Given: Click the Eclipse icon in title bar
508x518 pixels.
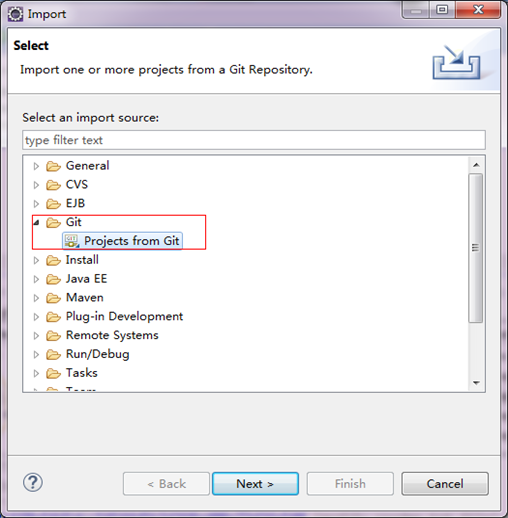Looking at the screenshot, I should tap(15, 14).
